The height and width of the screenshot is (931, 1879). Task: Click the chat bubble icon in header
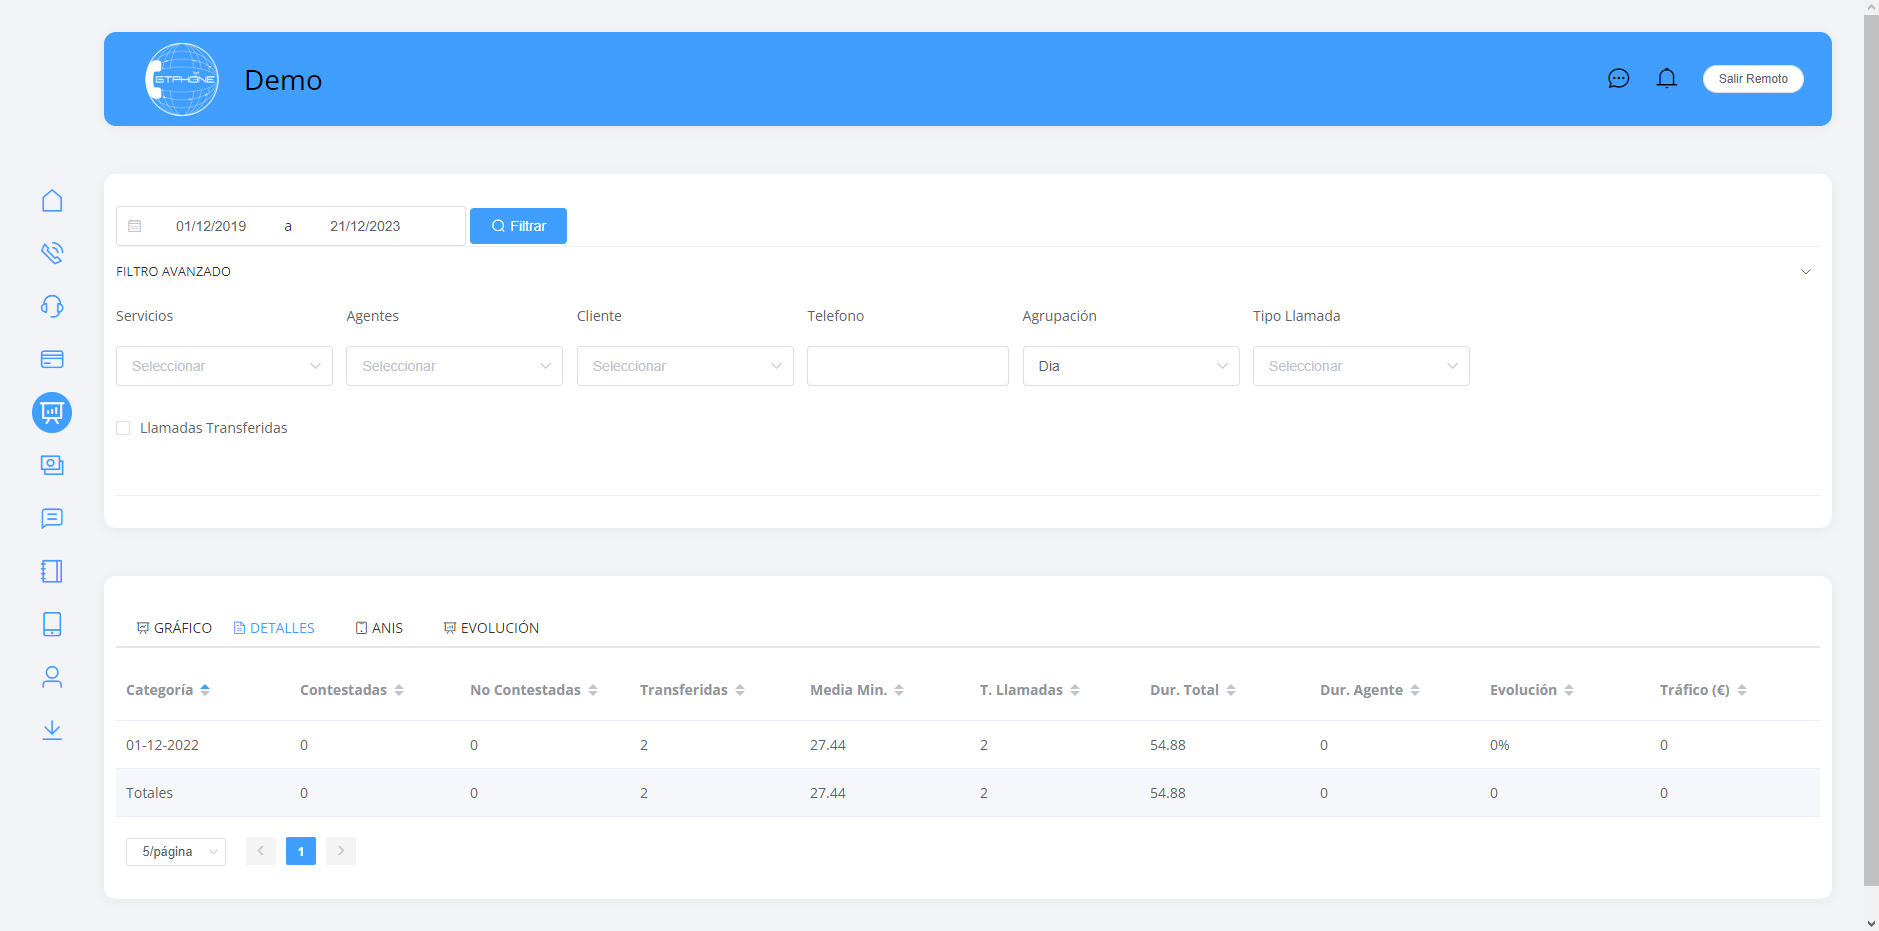coord(1618,79)
